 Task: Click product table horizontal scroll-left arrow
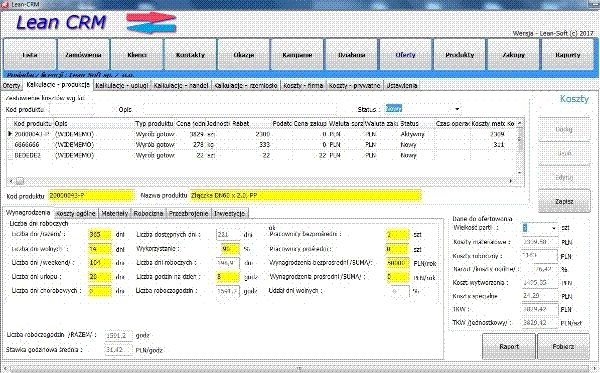click(11, 181)
